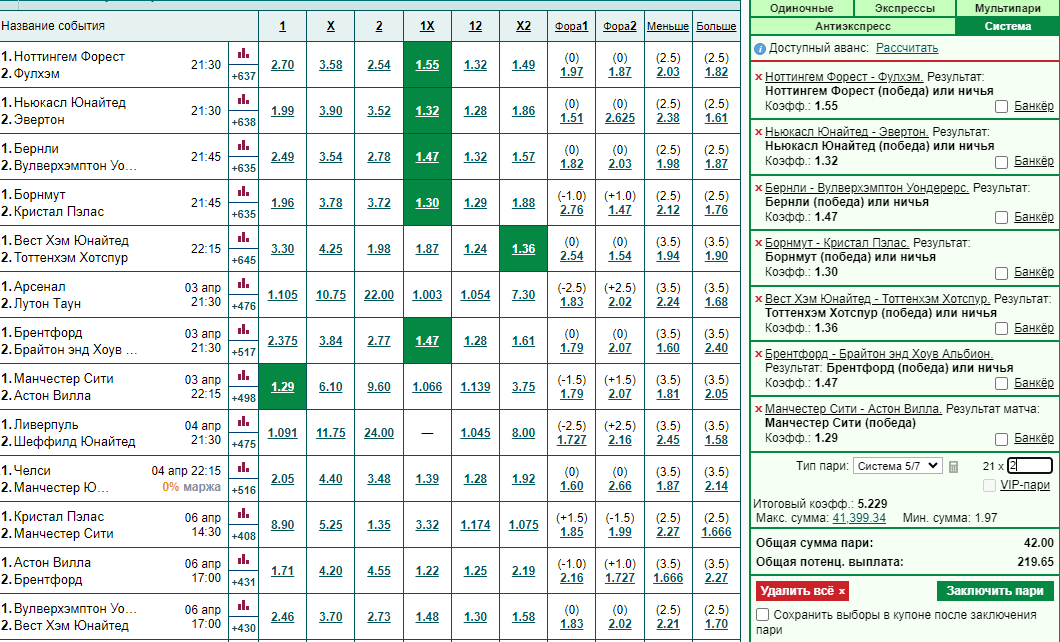This screenshot has width=1060, height=642.
Task: Sort by the 1X column header
Action: (x=427, y=26)
